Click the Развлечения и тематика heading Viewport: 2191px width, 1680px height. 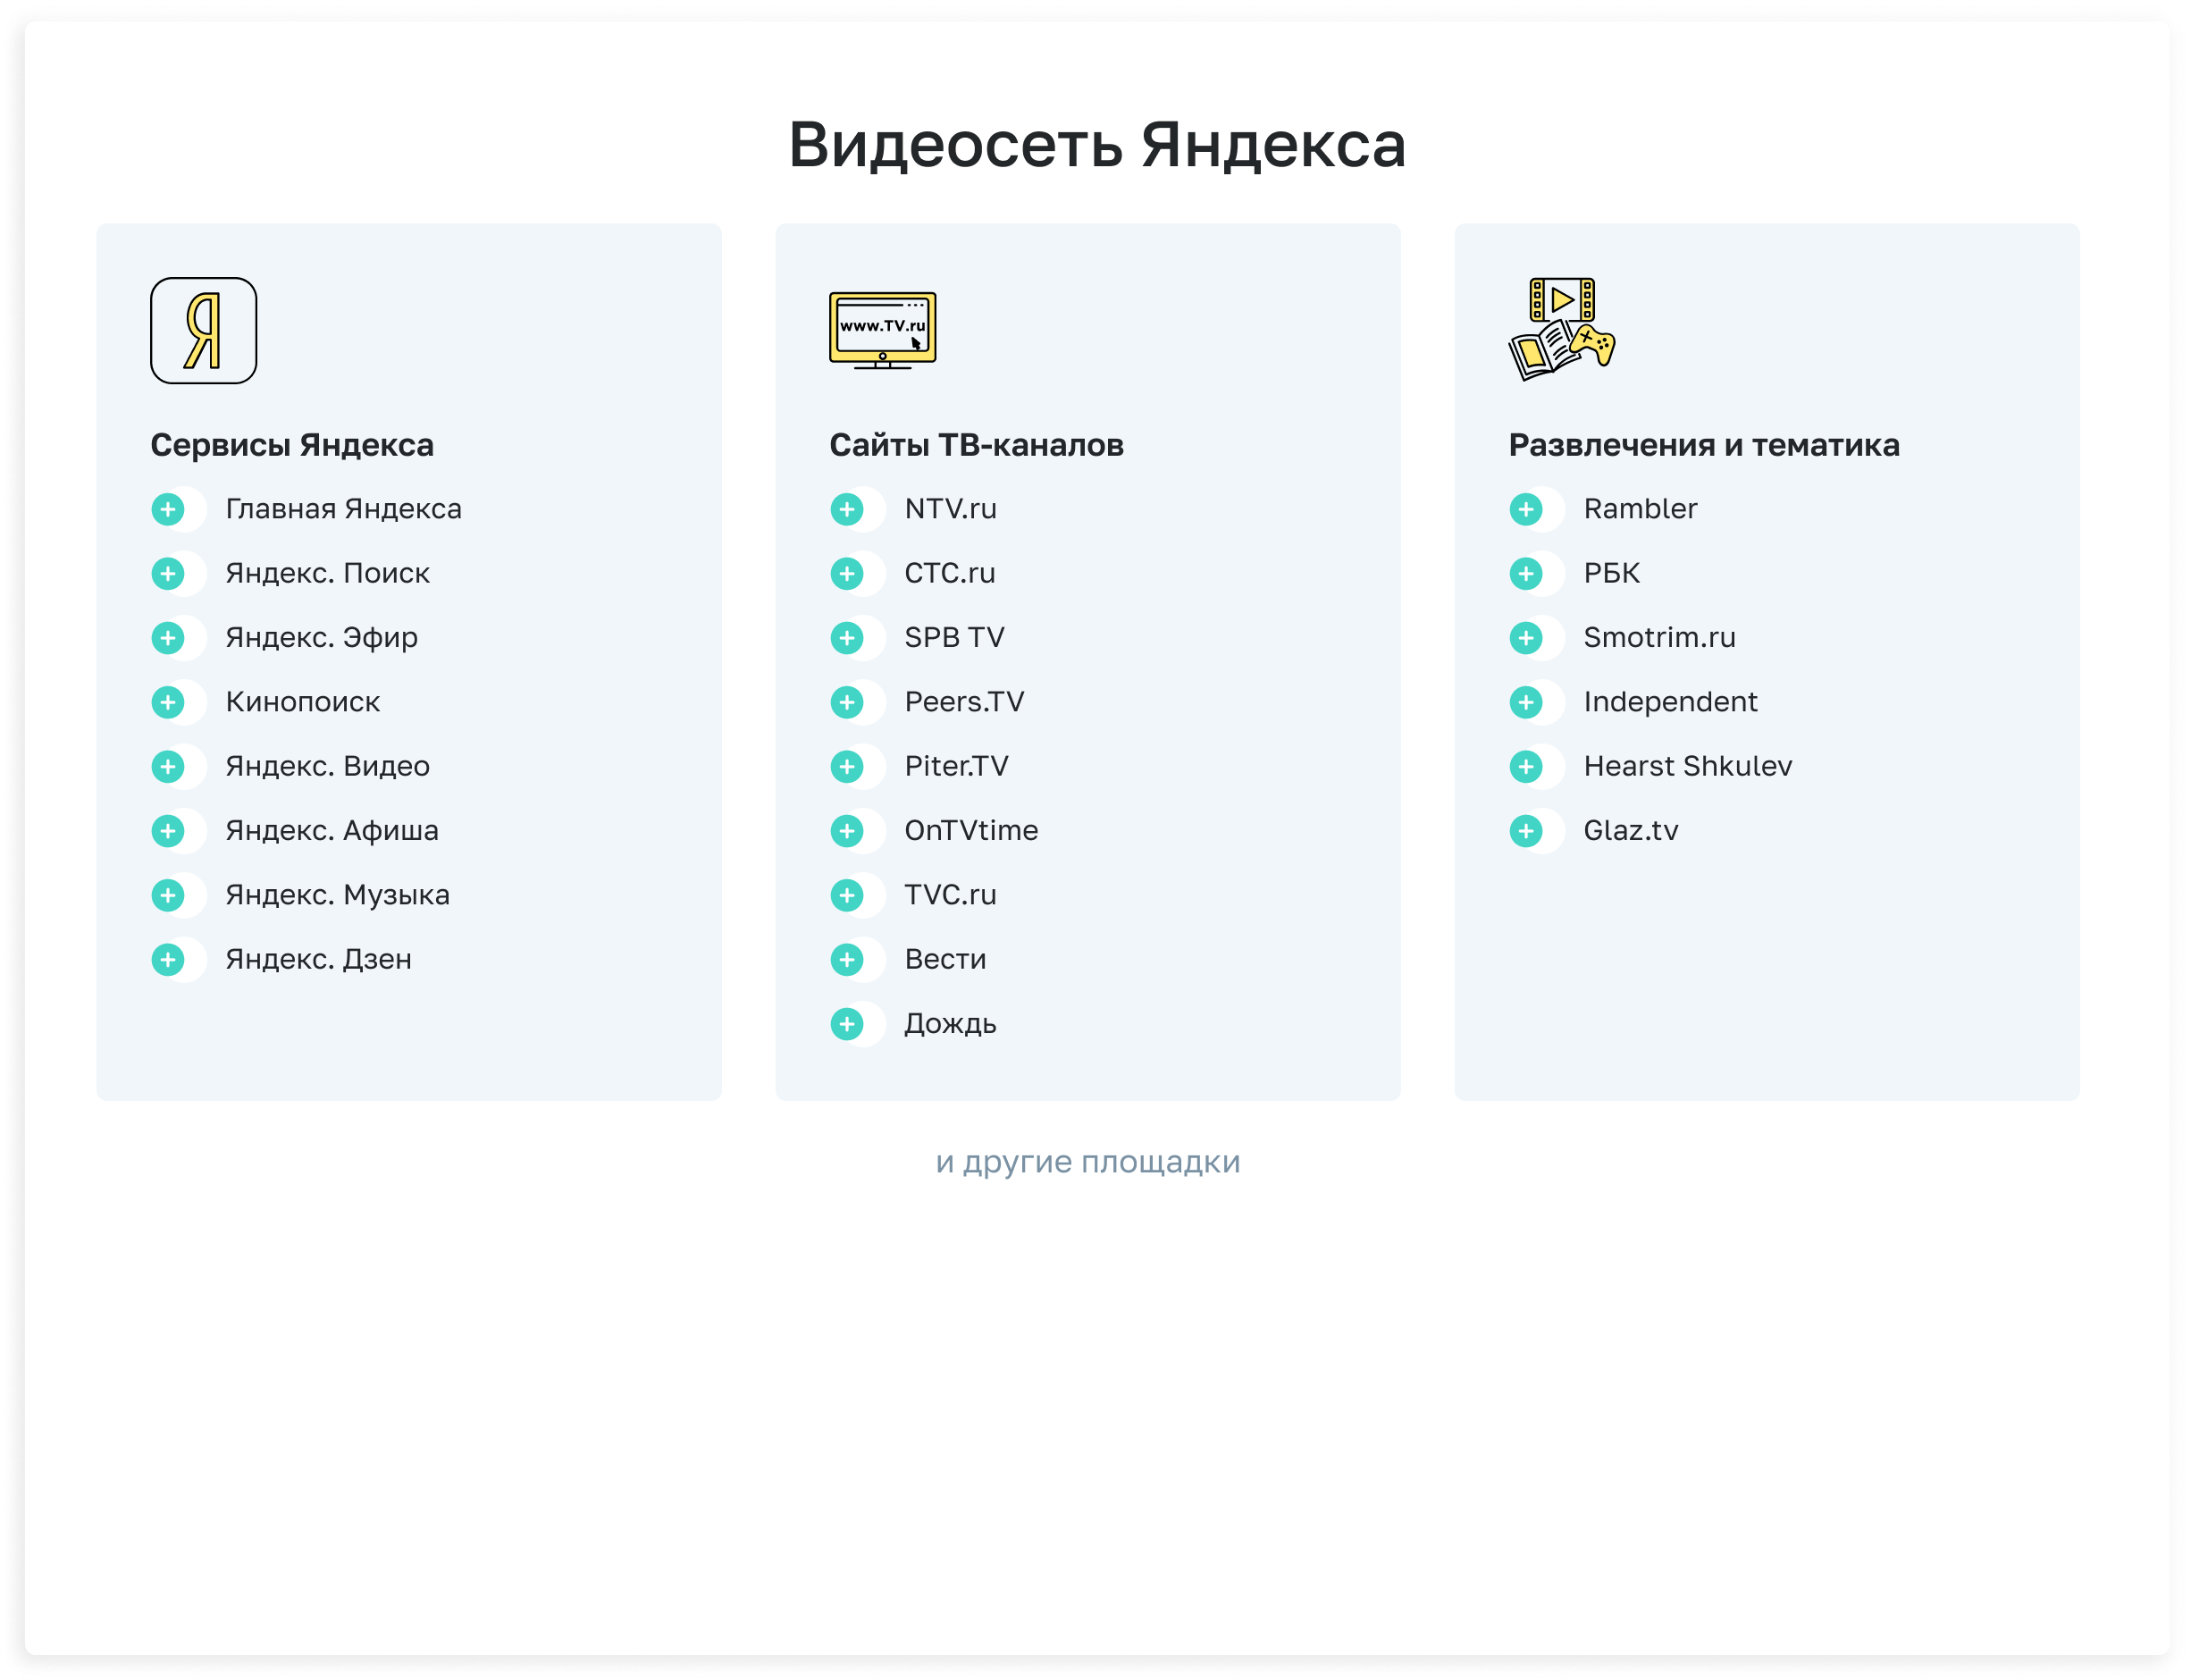(1704, 445)
